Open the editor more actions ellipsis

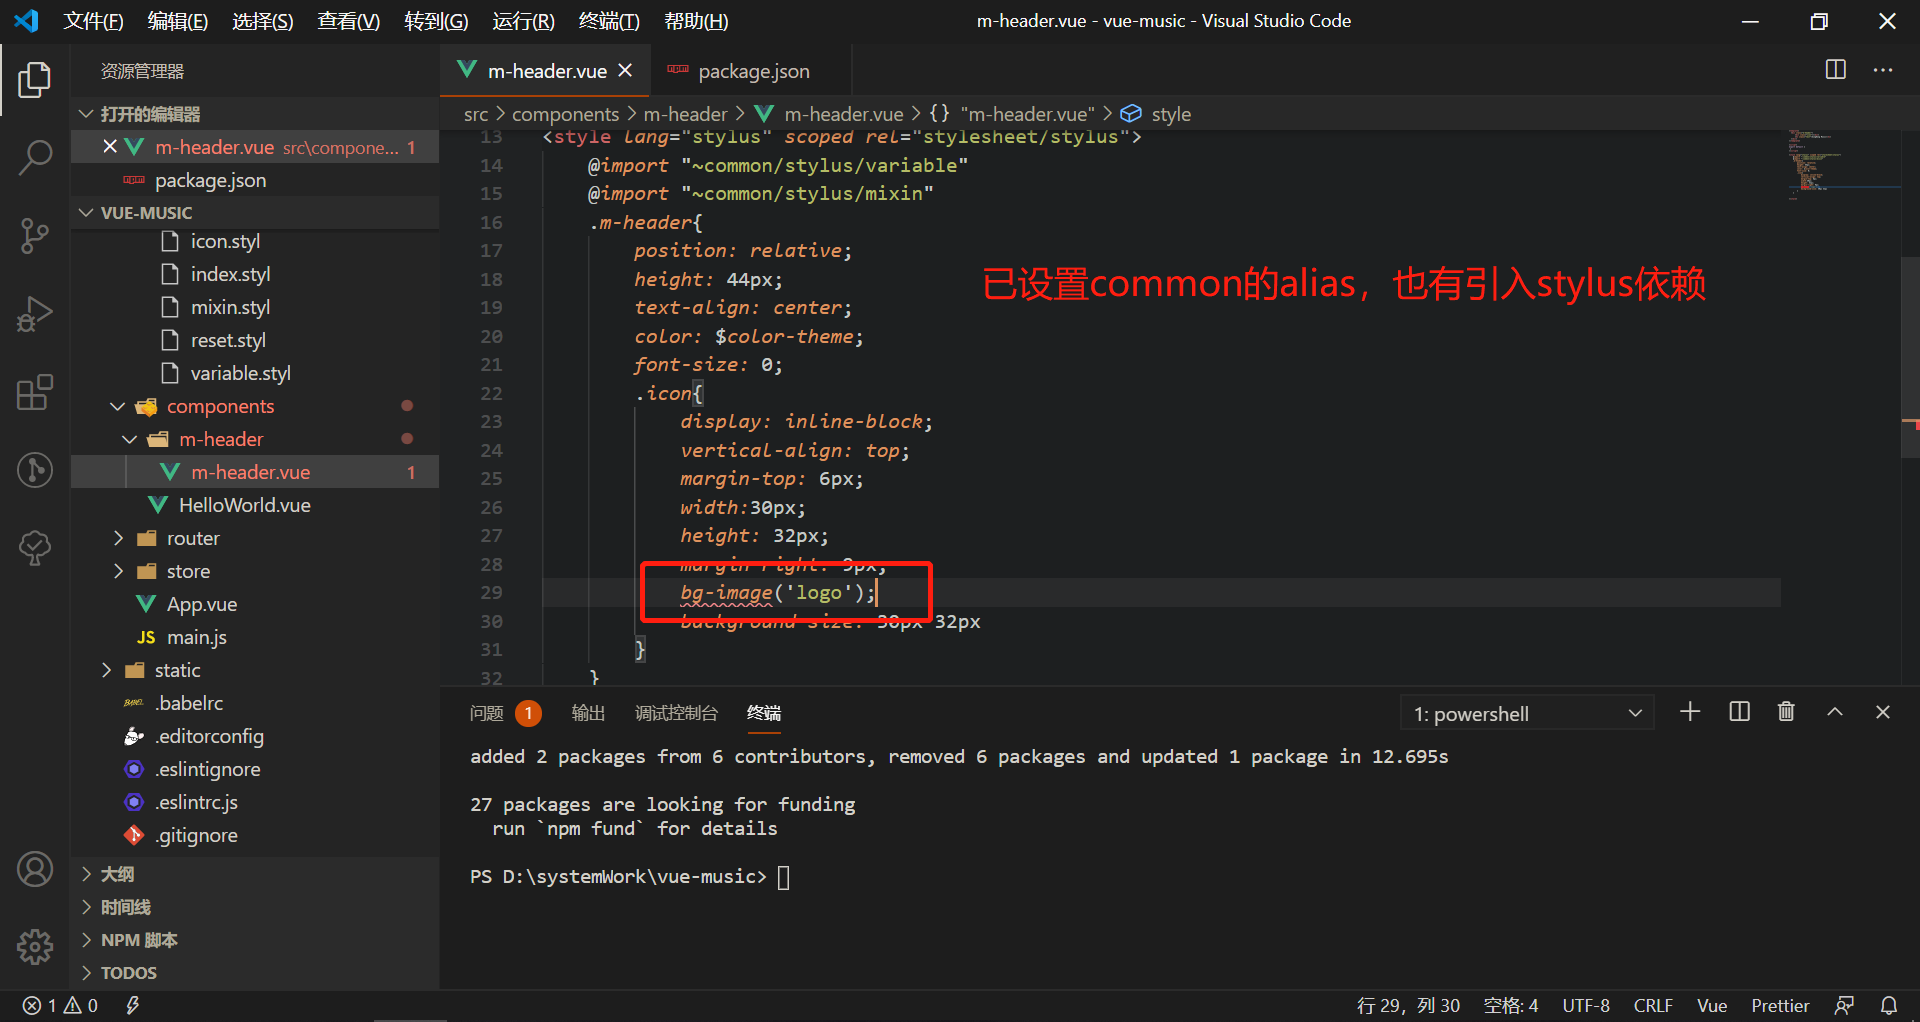click(1883, 70)
